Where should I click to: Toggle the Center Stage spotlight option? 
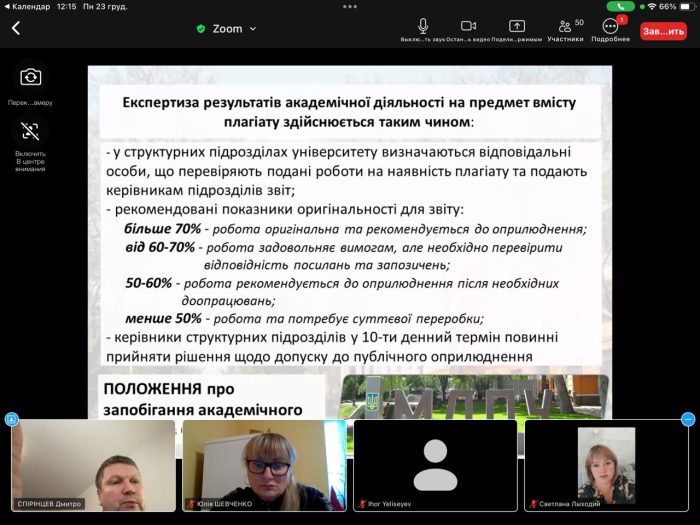coord(31,132)
